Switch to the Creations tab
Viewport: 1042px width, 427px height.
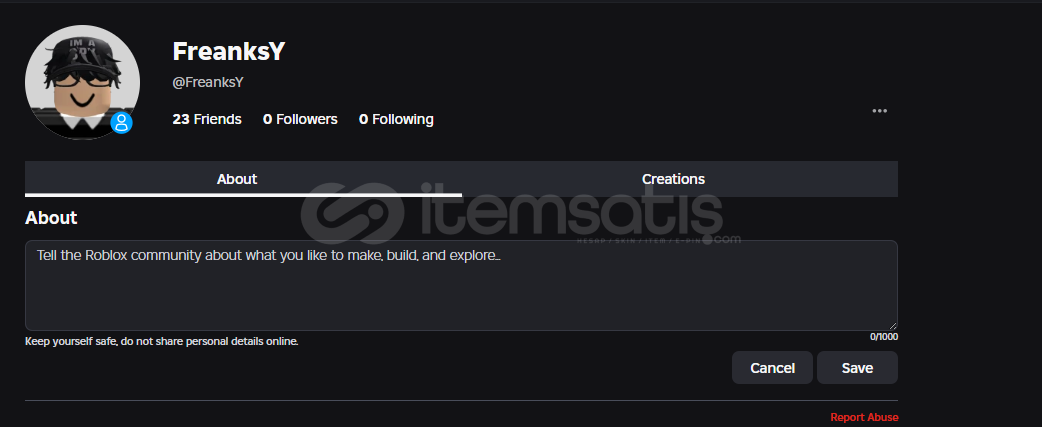673,179
